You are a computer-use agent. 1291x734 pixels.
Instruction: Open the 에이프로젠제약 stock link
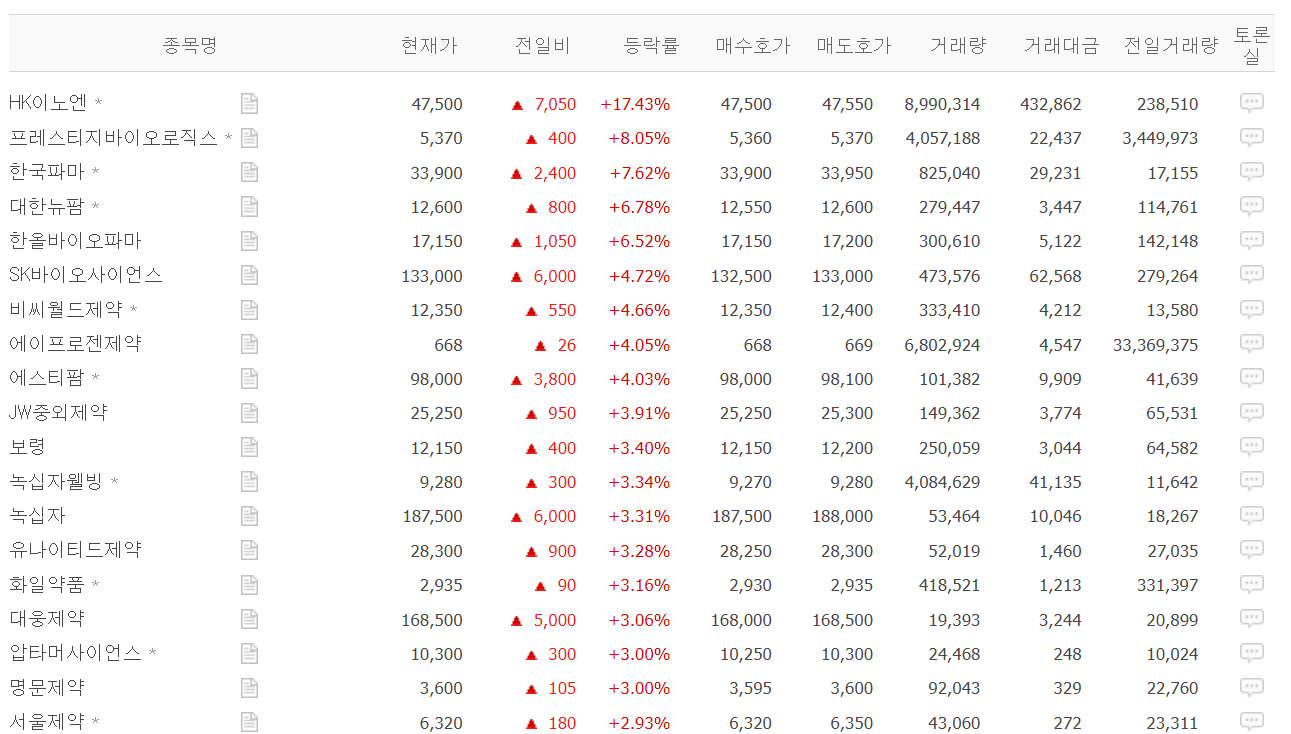click(75, 344)
